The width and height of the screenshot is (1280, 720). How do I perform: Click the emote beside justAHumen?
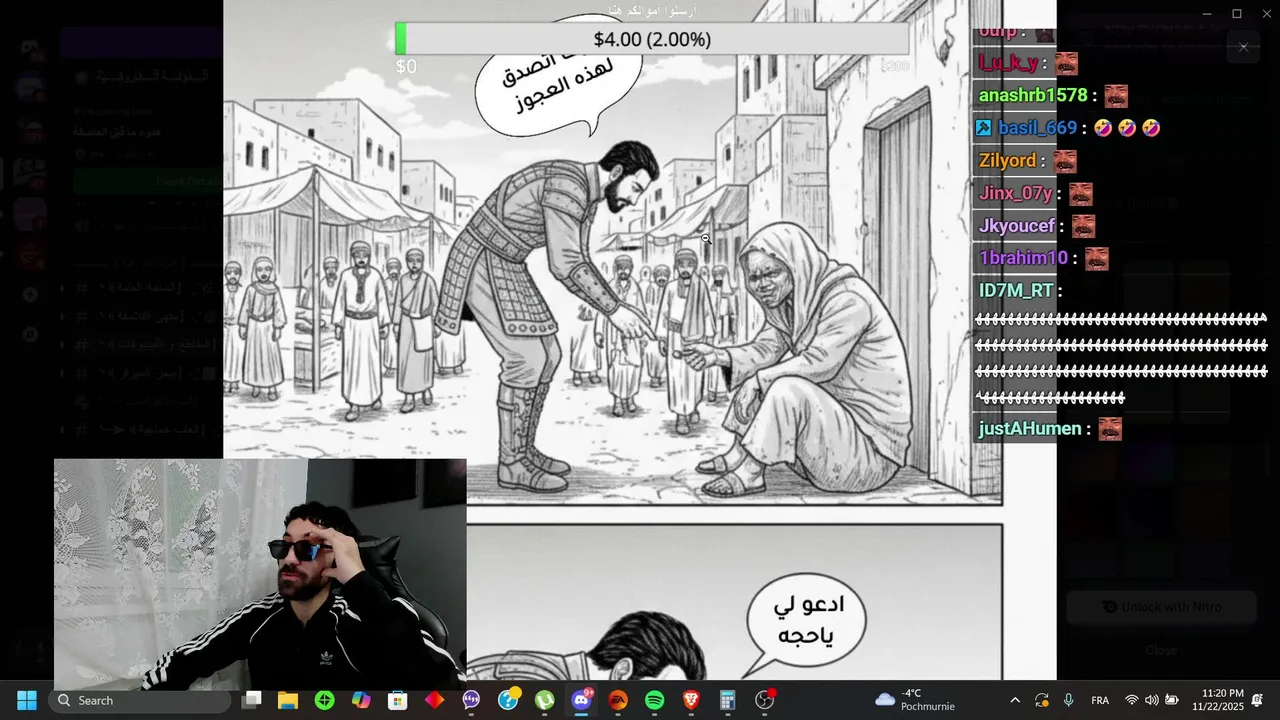[1110, 428]
